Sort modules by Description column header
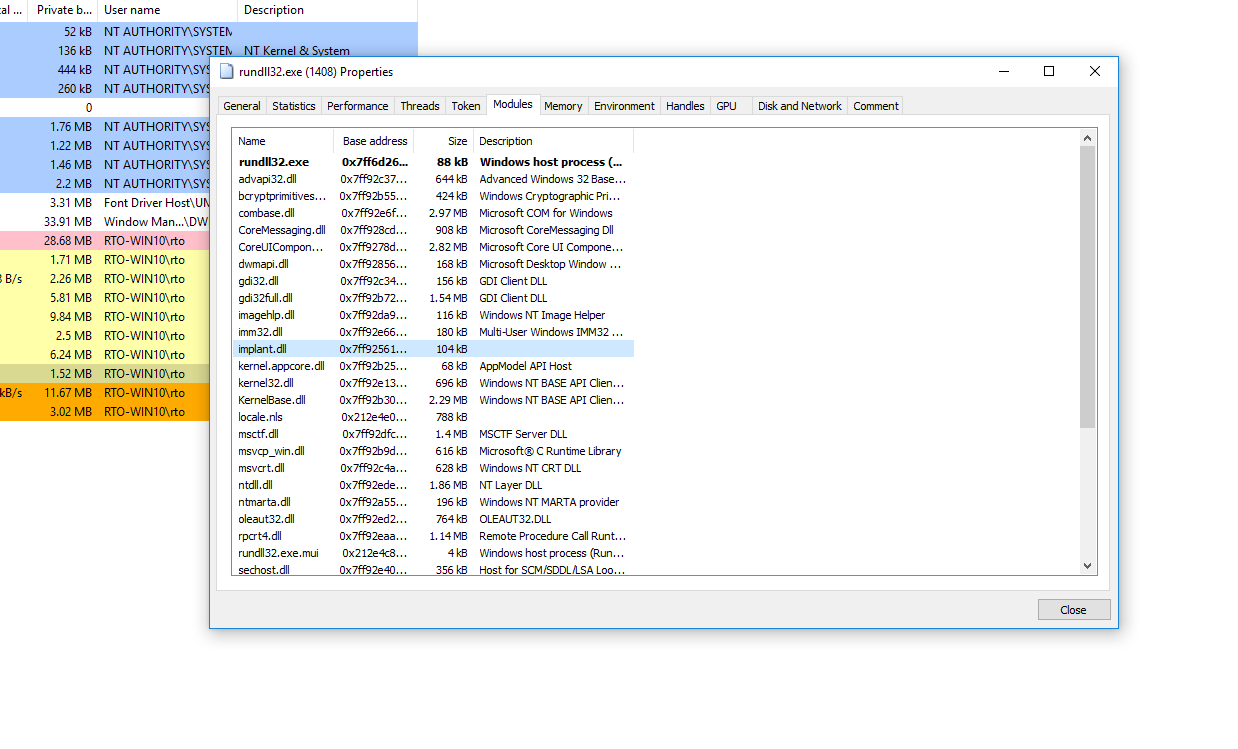1238x749 pixels. point(554,141)
